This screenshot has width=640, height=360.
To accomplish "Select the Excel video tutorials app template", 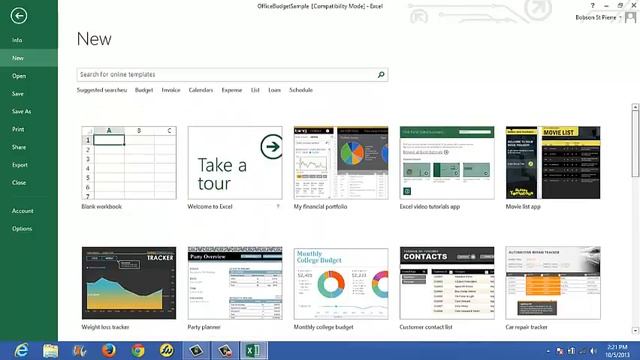I will point(447,163).
